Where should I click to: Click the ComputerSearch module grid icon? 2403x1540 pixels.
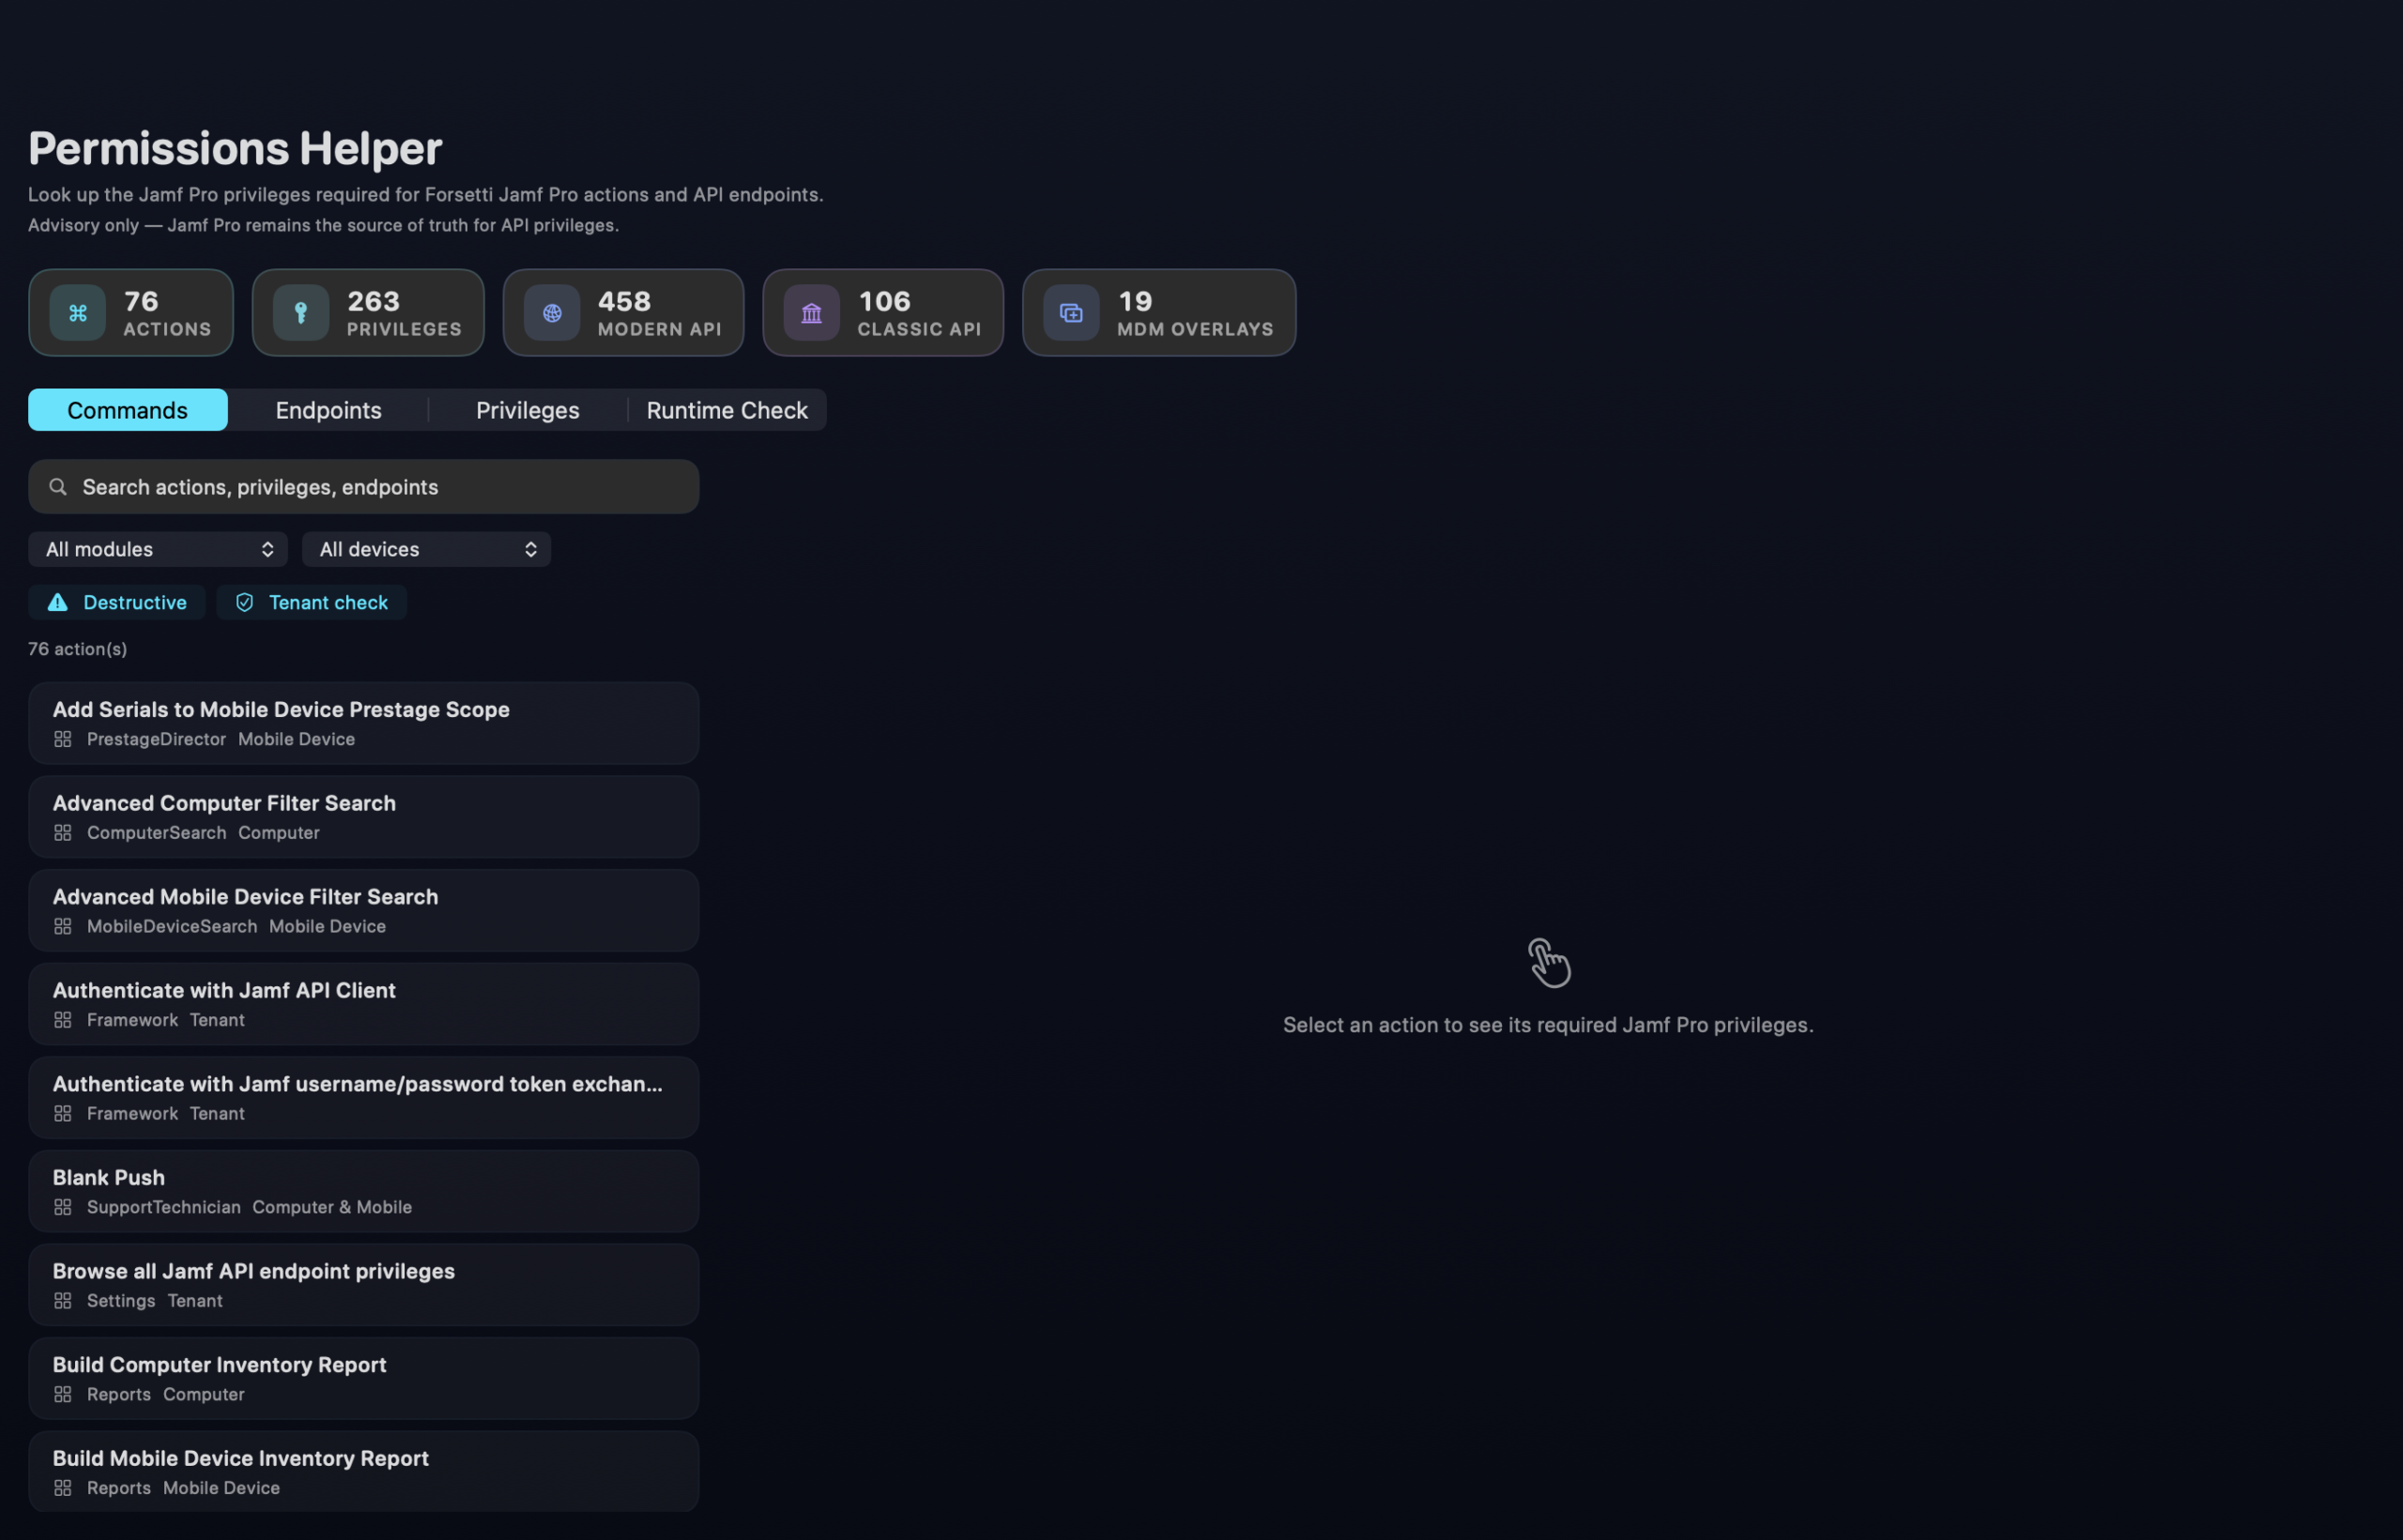click(63, 833)
